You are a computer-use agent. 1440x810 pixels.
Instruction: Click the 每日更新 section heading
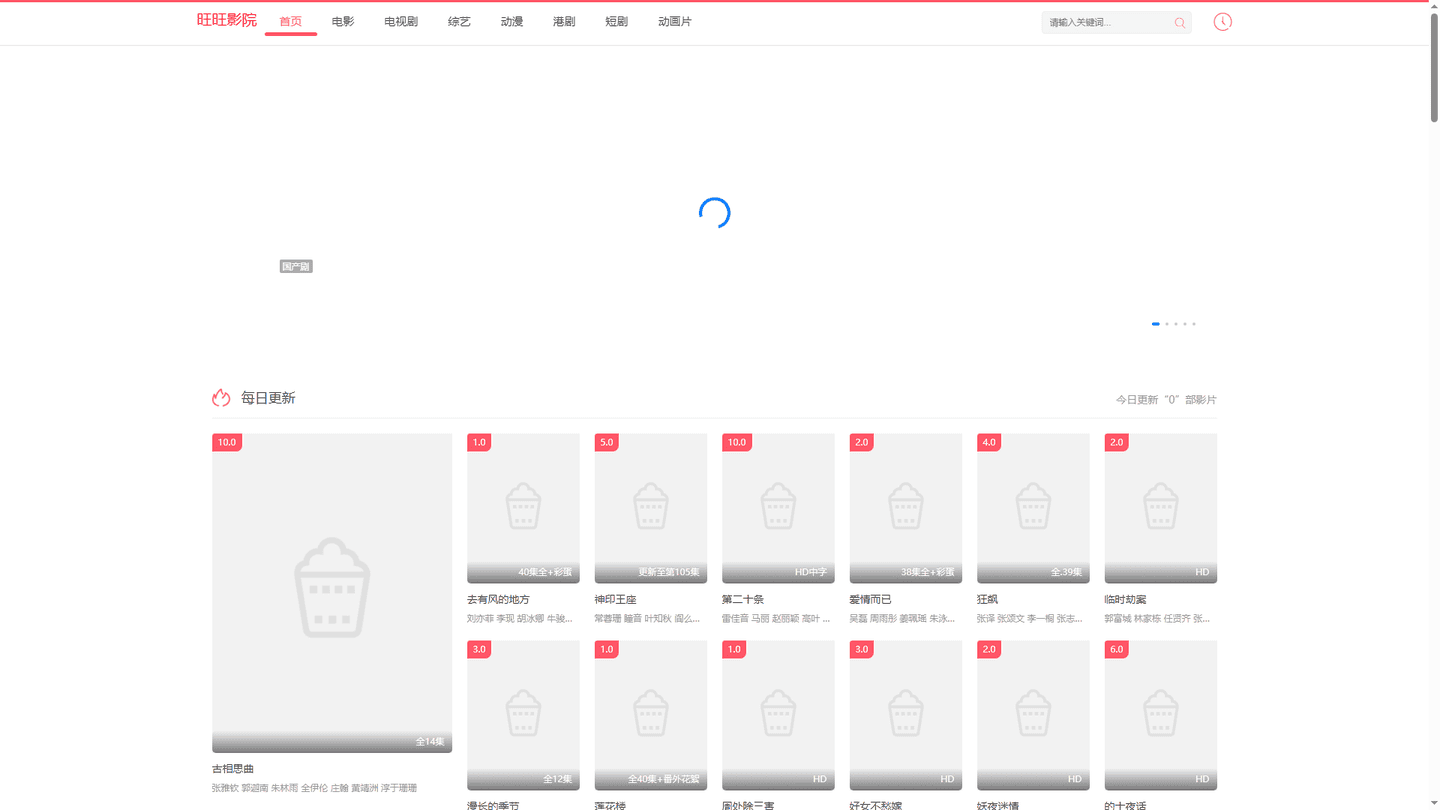(268, 398)
